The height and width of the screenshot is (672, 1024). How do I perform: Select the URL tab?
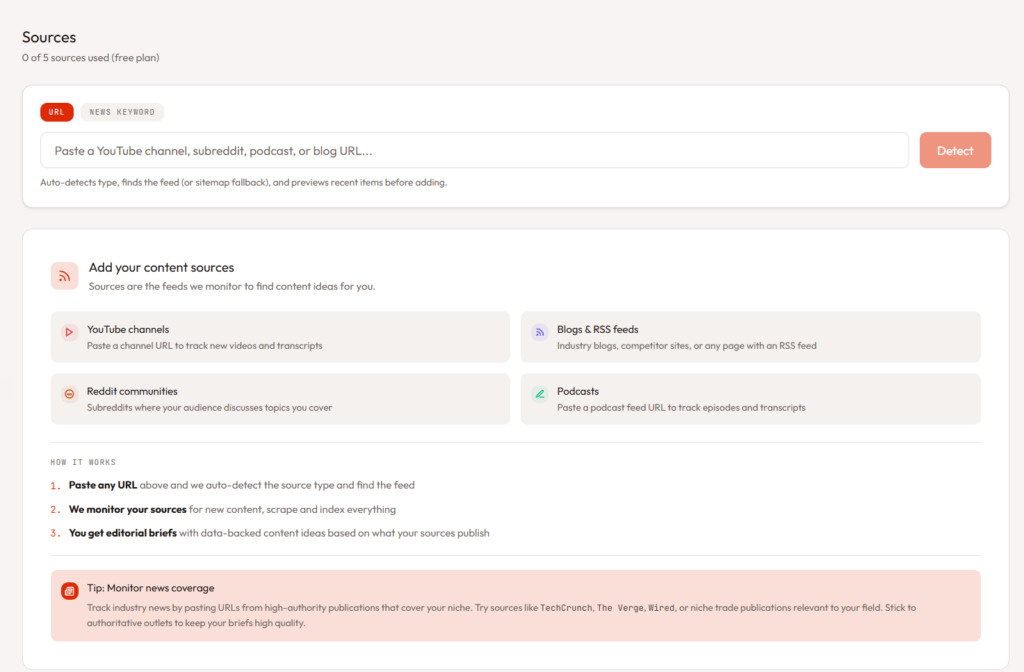(x=56, y=112)
